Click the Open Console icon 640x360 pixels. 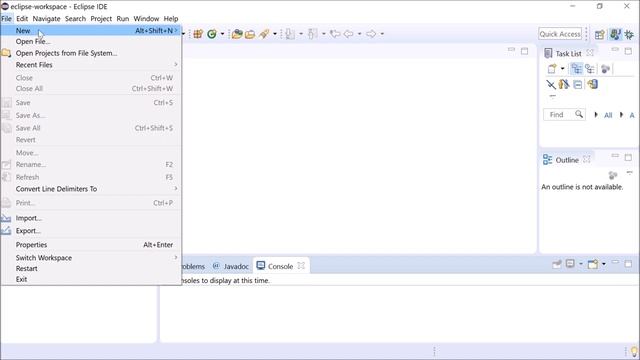(x=593, y=264)
